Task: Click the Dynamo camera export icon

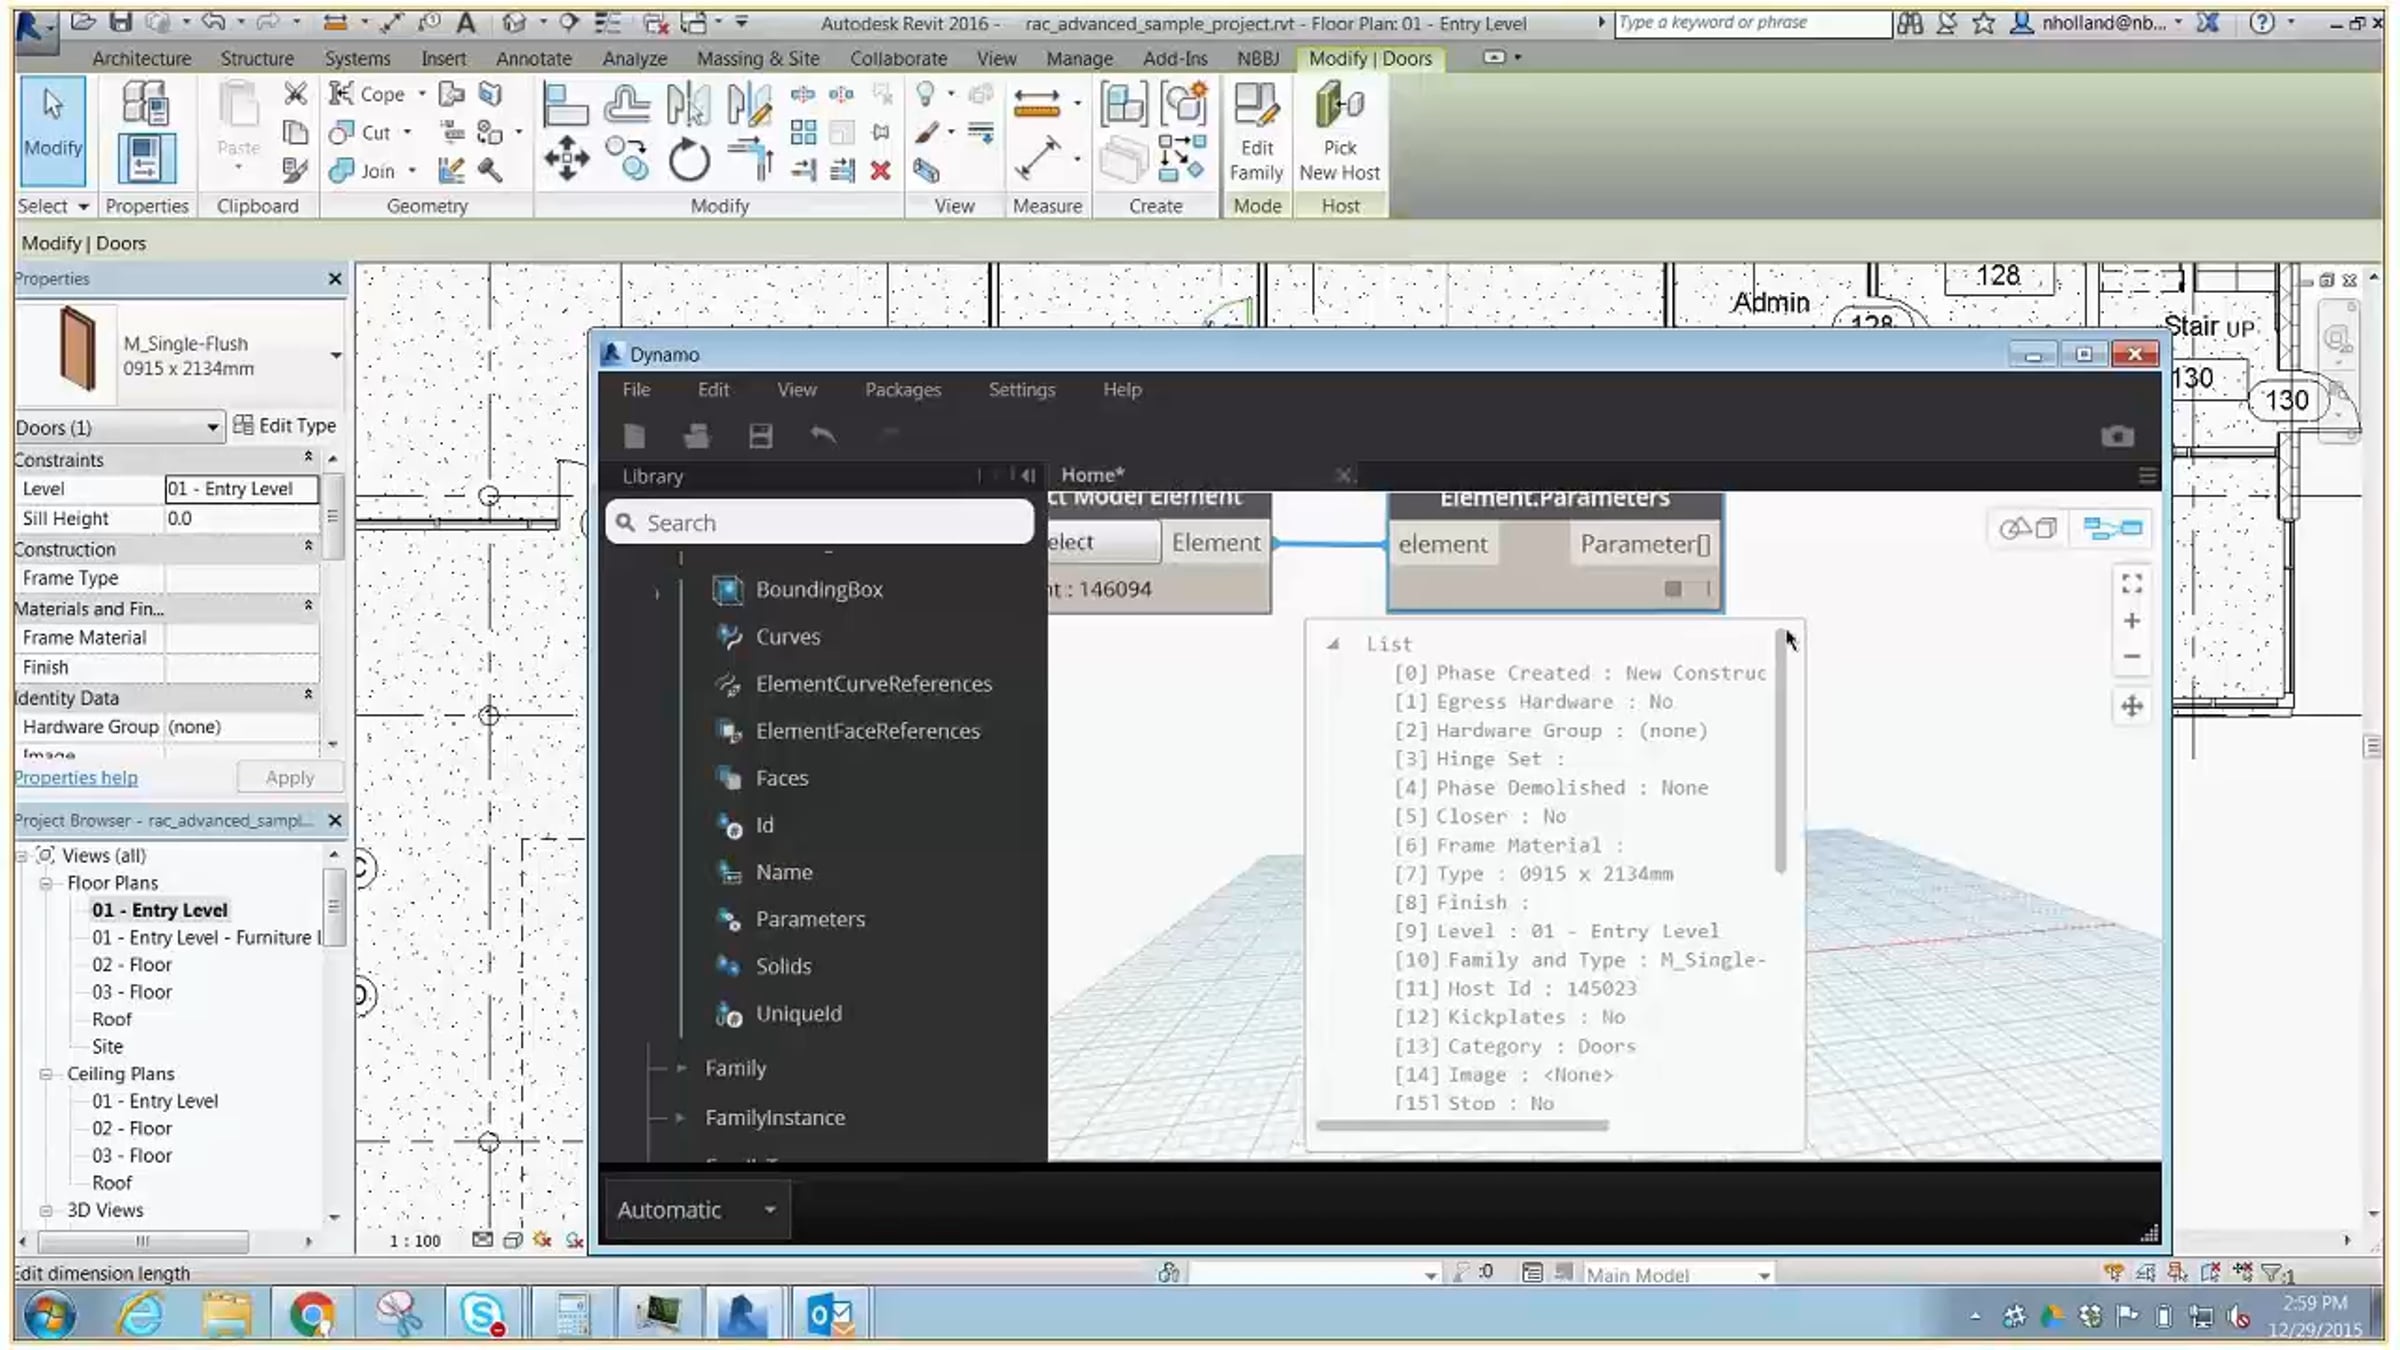Action: pos(2117,436)
